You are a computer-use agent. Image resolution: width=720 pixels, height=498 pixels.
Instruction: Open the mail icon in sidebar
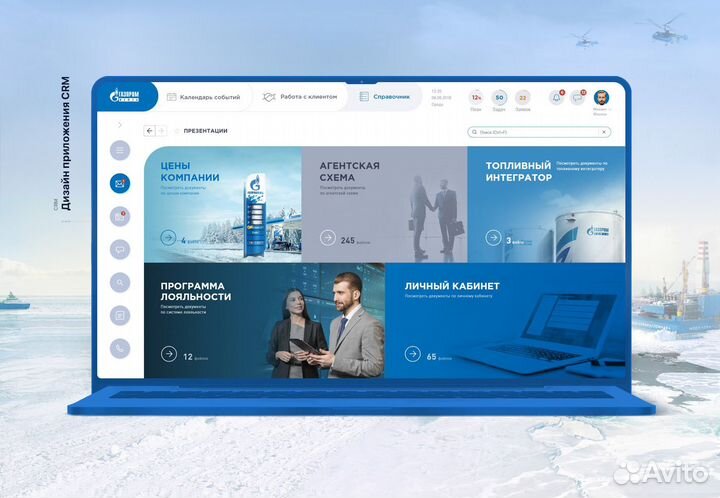[x=120, y=183]
